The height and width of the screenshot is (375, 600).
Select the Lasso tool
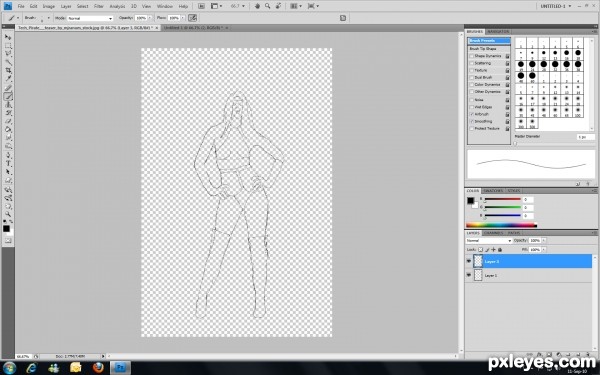coord(8,54)
